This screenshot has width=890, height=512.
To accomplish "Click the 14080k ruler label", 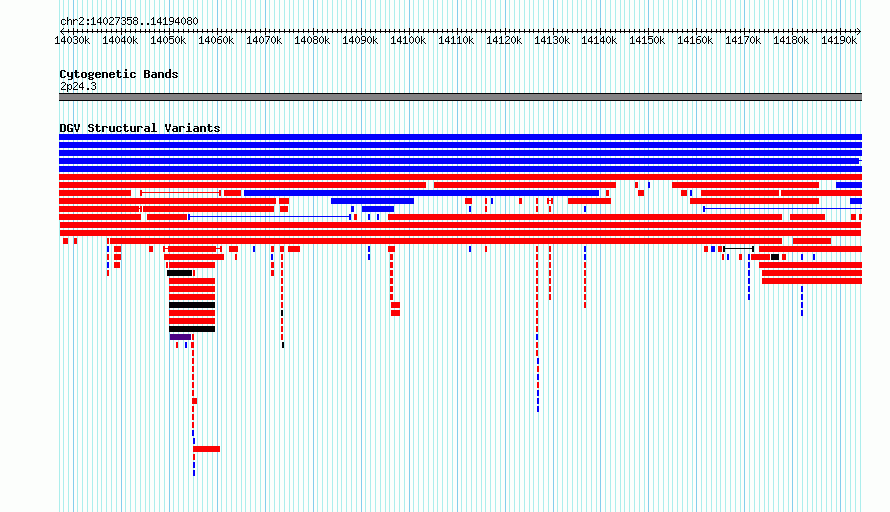I will point(312,40).
